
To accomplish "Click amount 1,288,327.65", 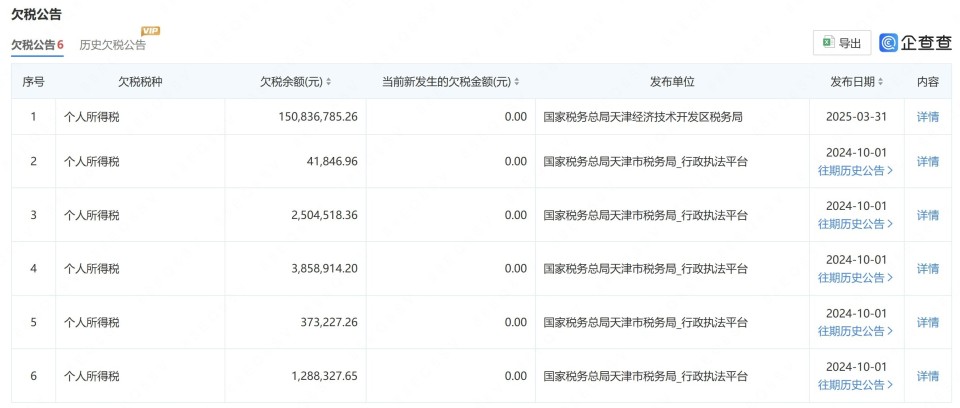I will (x=324, y=376).
